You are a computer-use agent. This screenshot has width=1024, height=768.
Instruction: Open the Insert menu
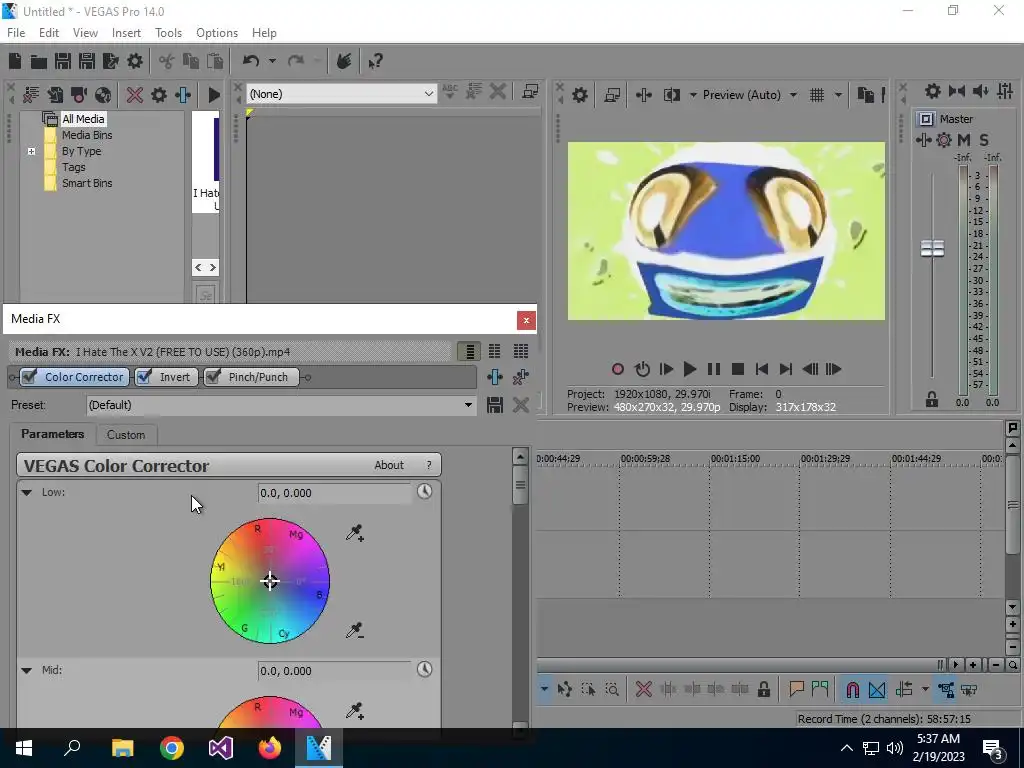click(126, 33)
